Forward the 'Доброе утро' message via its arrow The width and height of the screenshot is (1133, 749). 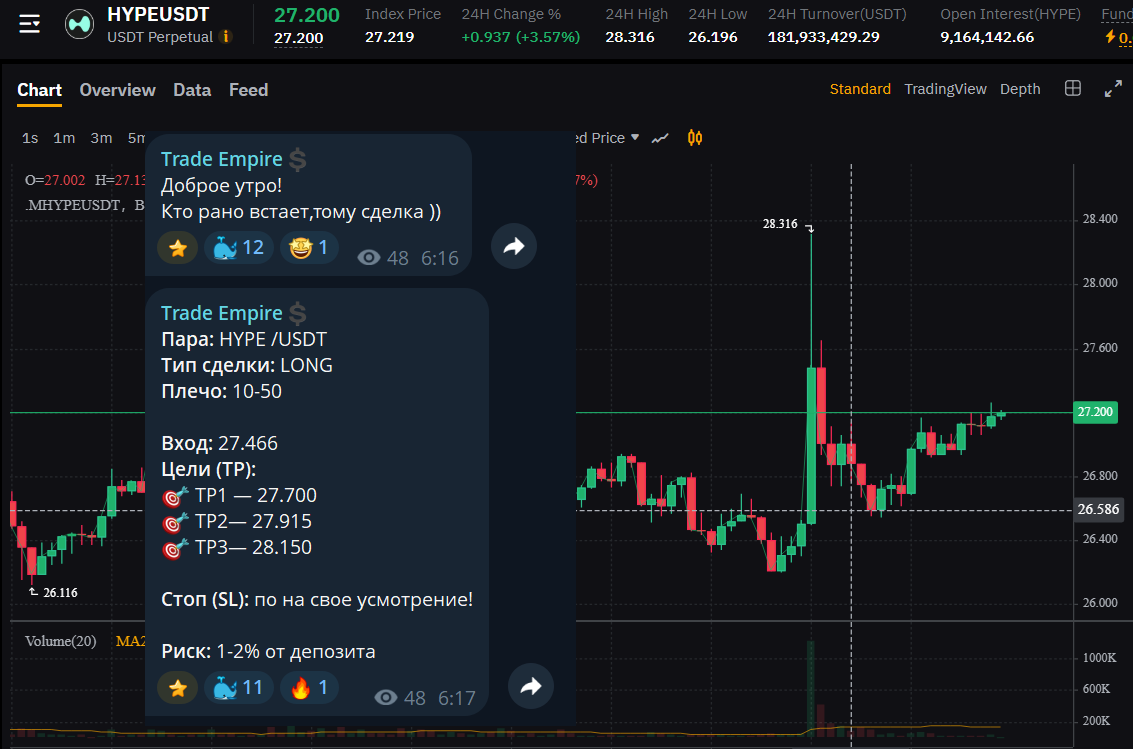coord(514,246)
